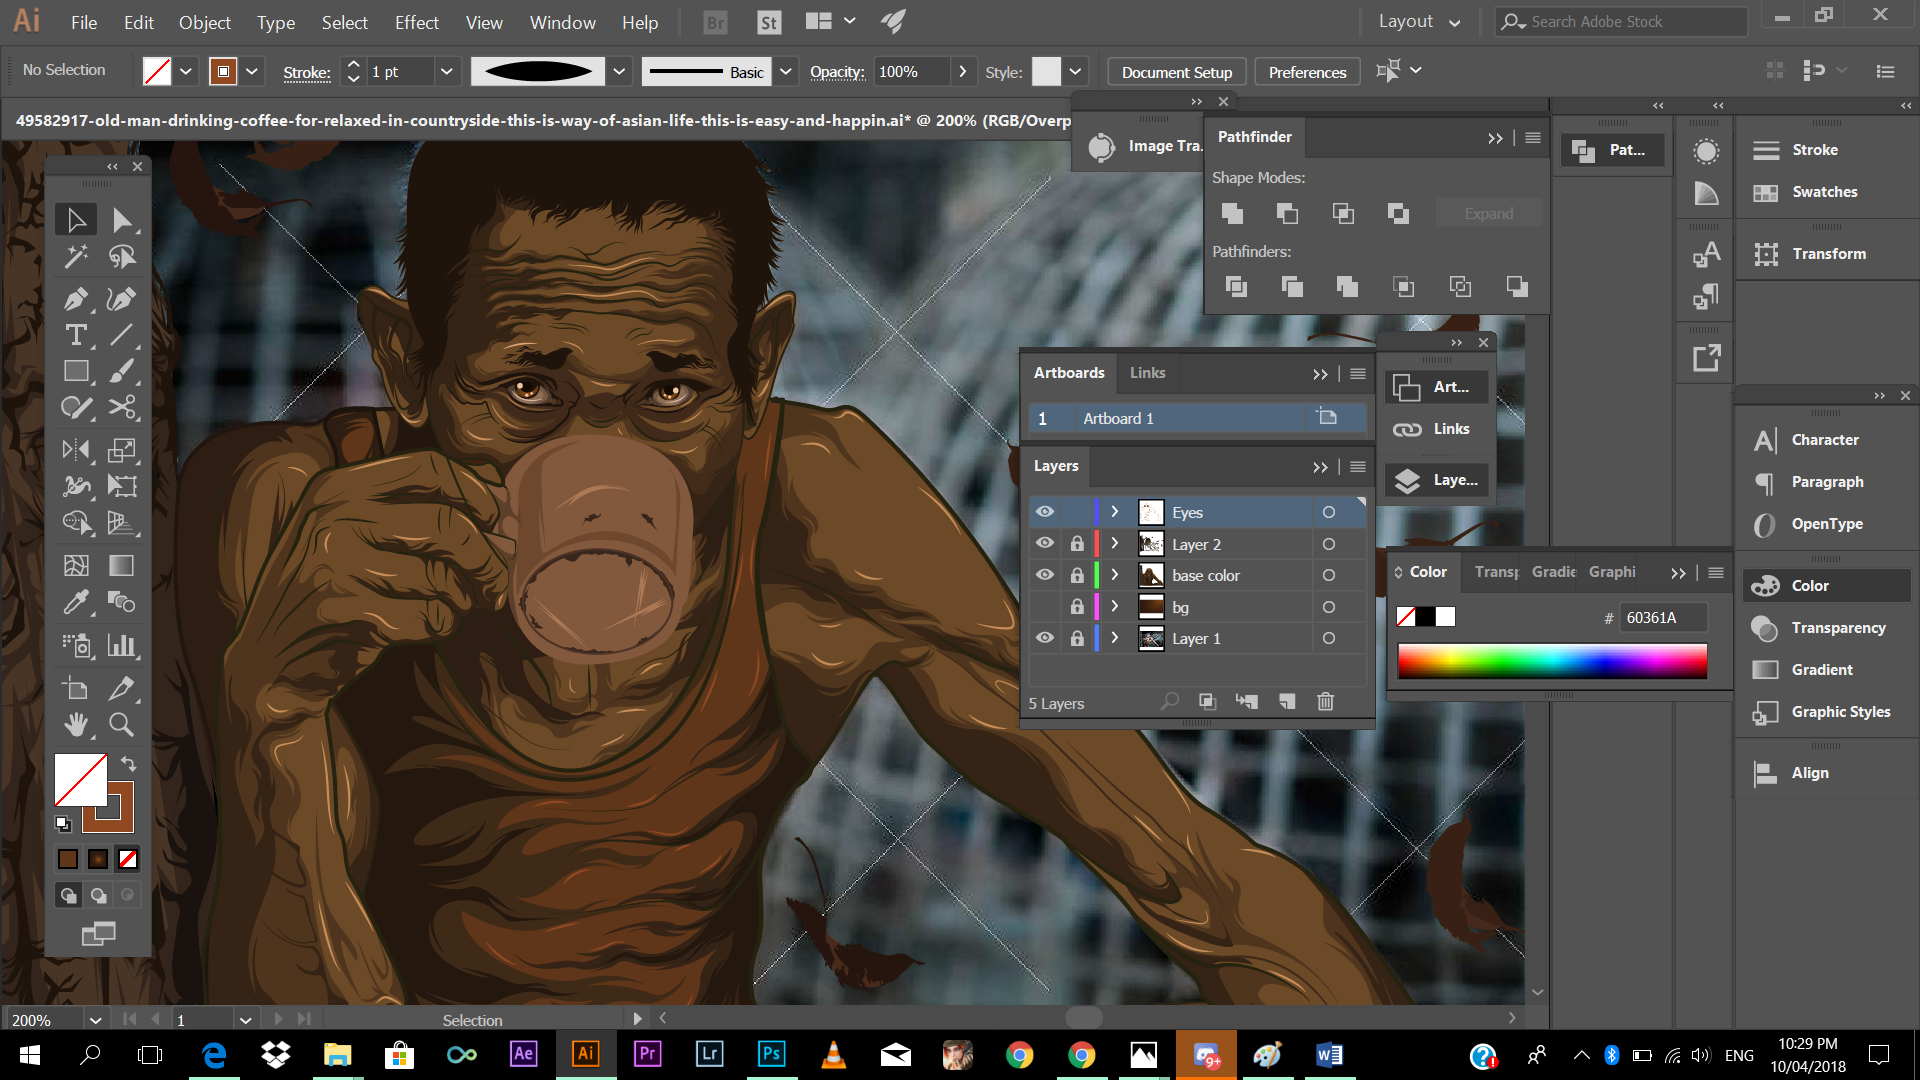The width and height of the screenshot is (1920, 1080).
Task: Click the Unite shape mode icon
Action: coord(1232,213)
